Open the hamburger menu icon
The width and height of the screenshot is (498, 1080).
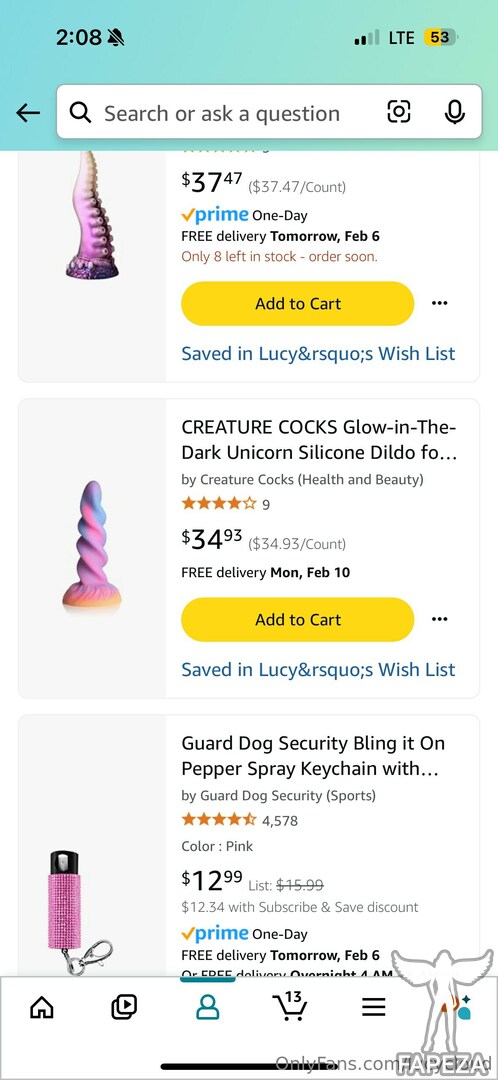[373, 1008]
